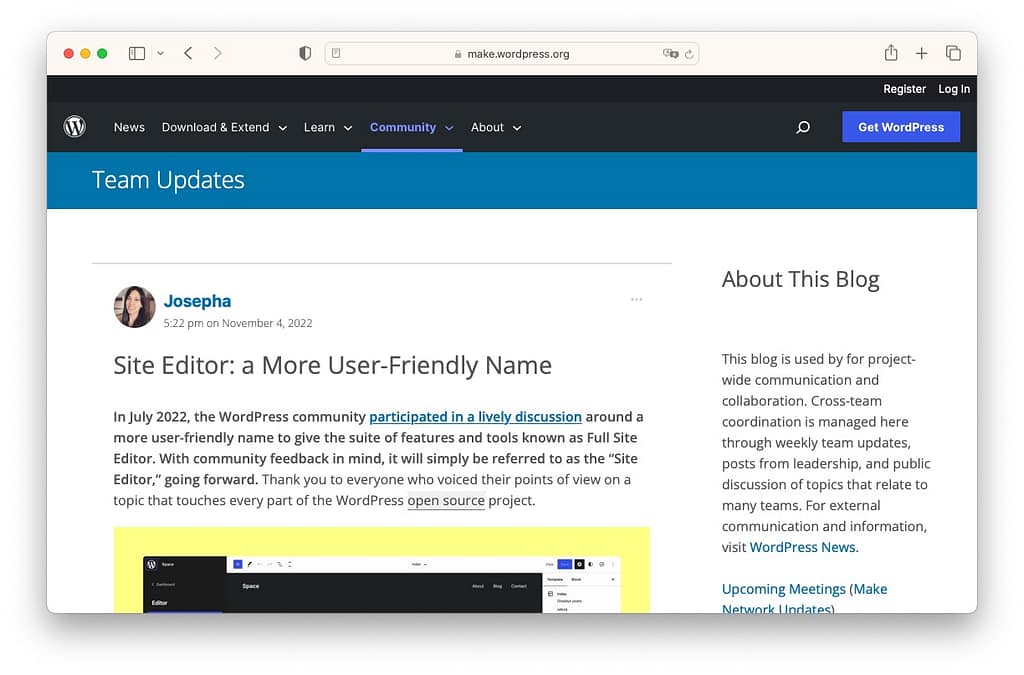This screenshot has width=1024, height=675.
Task: Click Josepha's profile avatar
Action: point(134,307)
